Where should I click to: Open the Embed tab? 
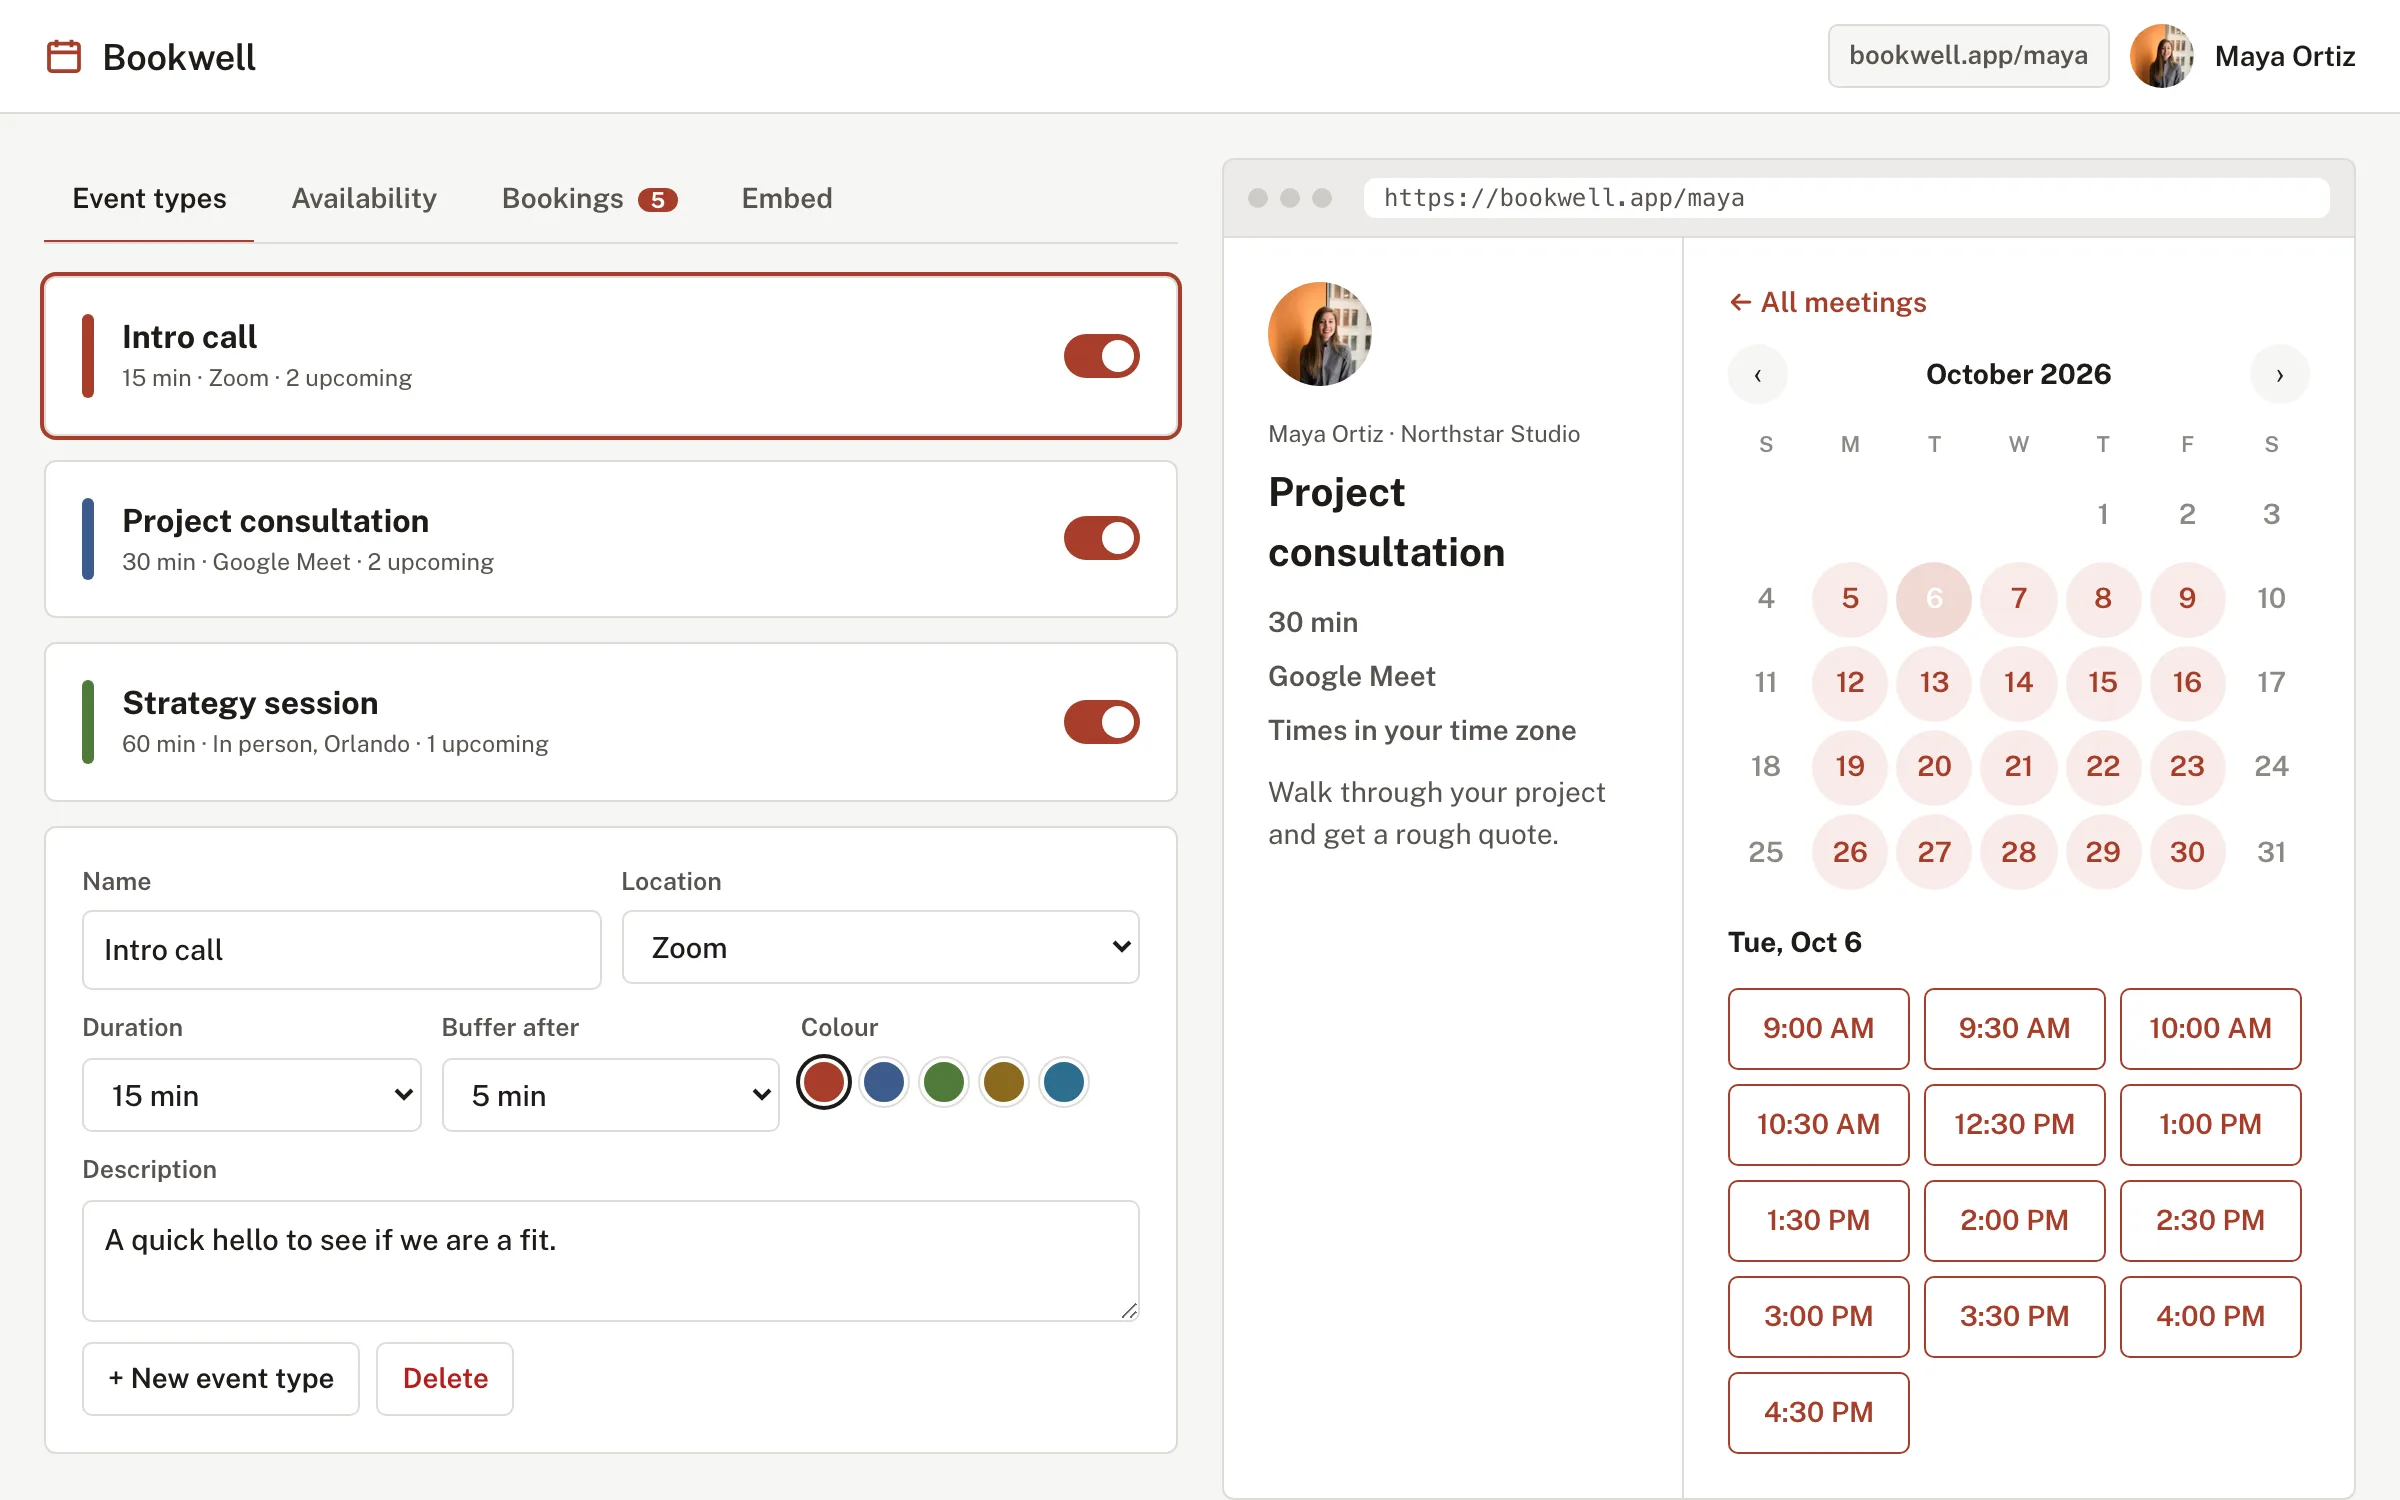click(787, 199)
